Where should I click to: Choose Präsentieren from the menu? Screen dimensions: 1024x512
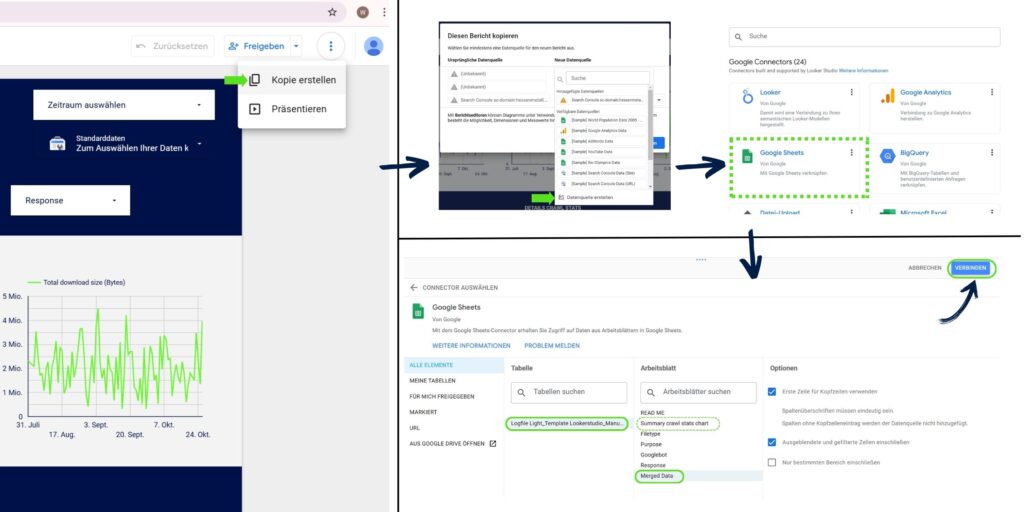(292, 109)
